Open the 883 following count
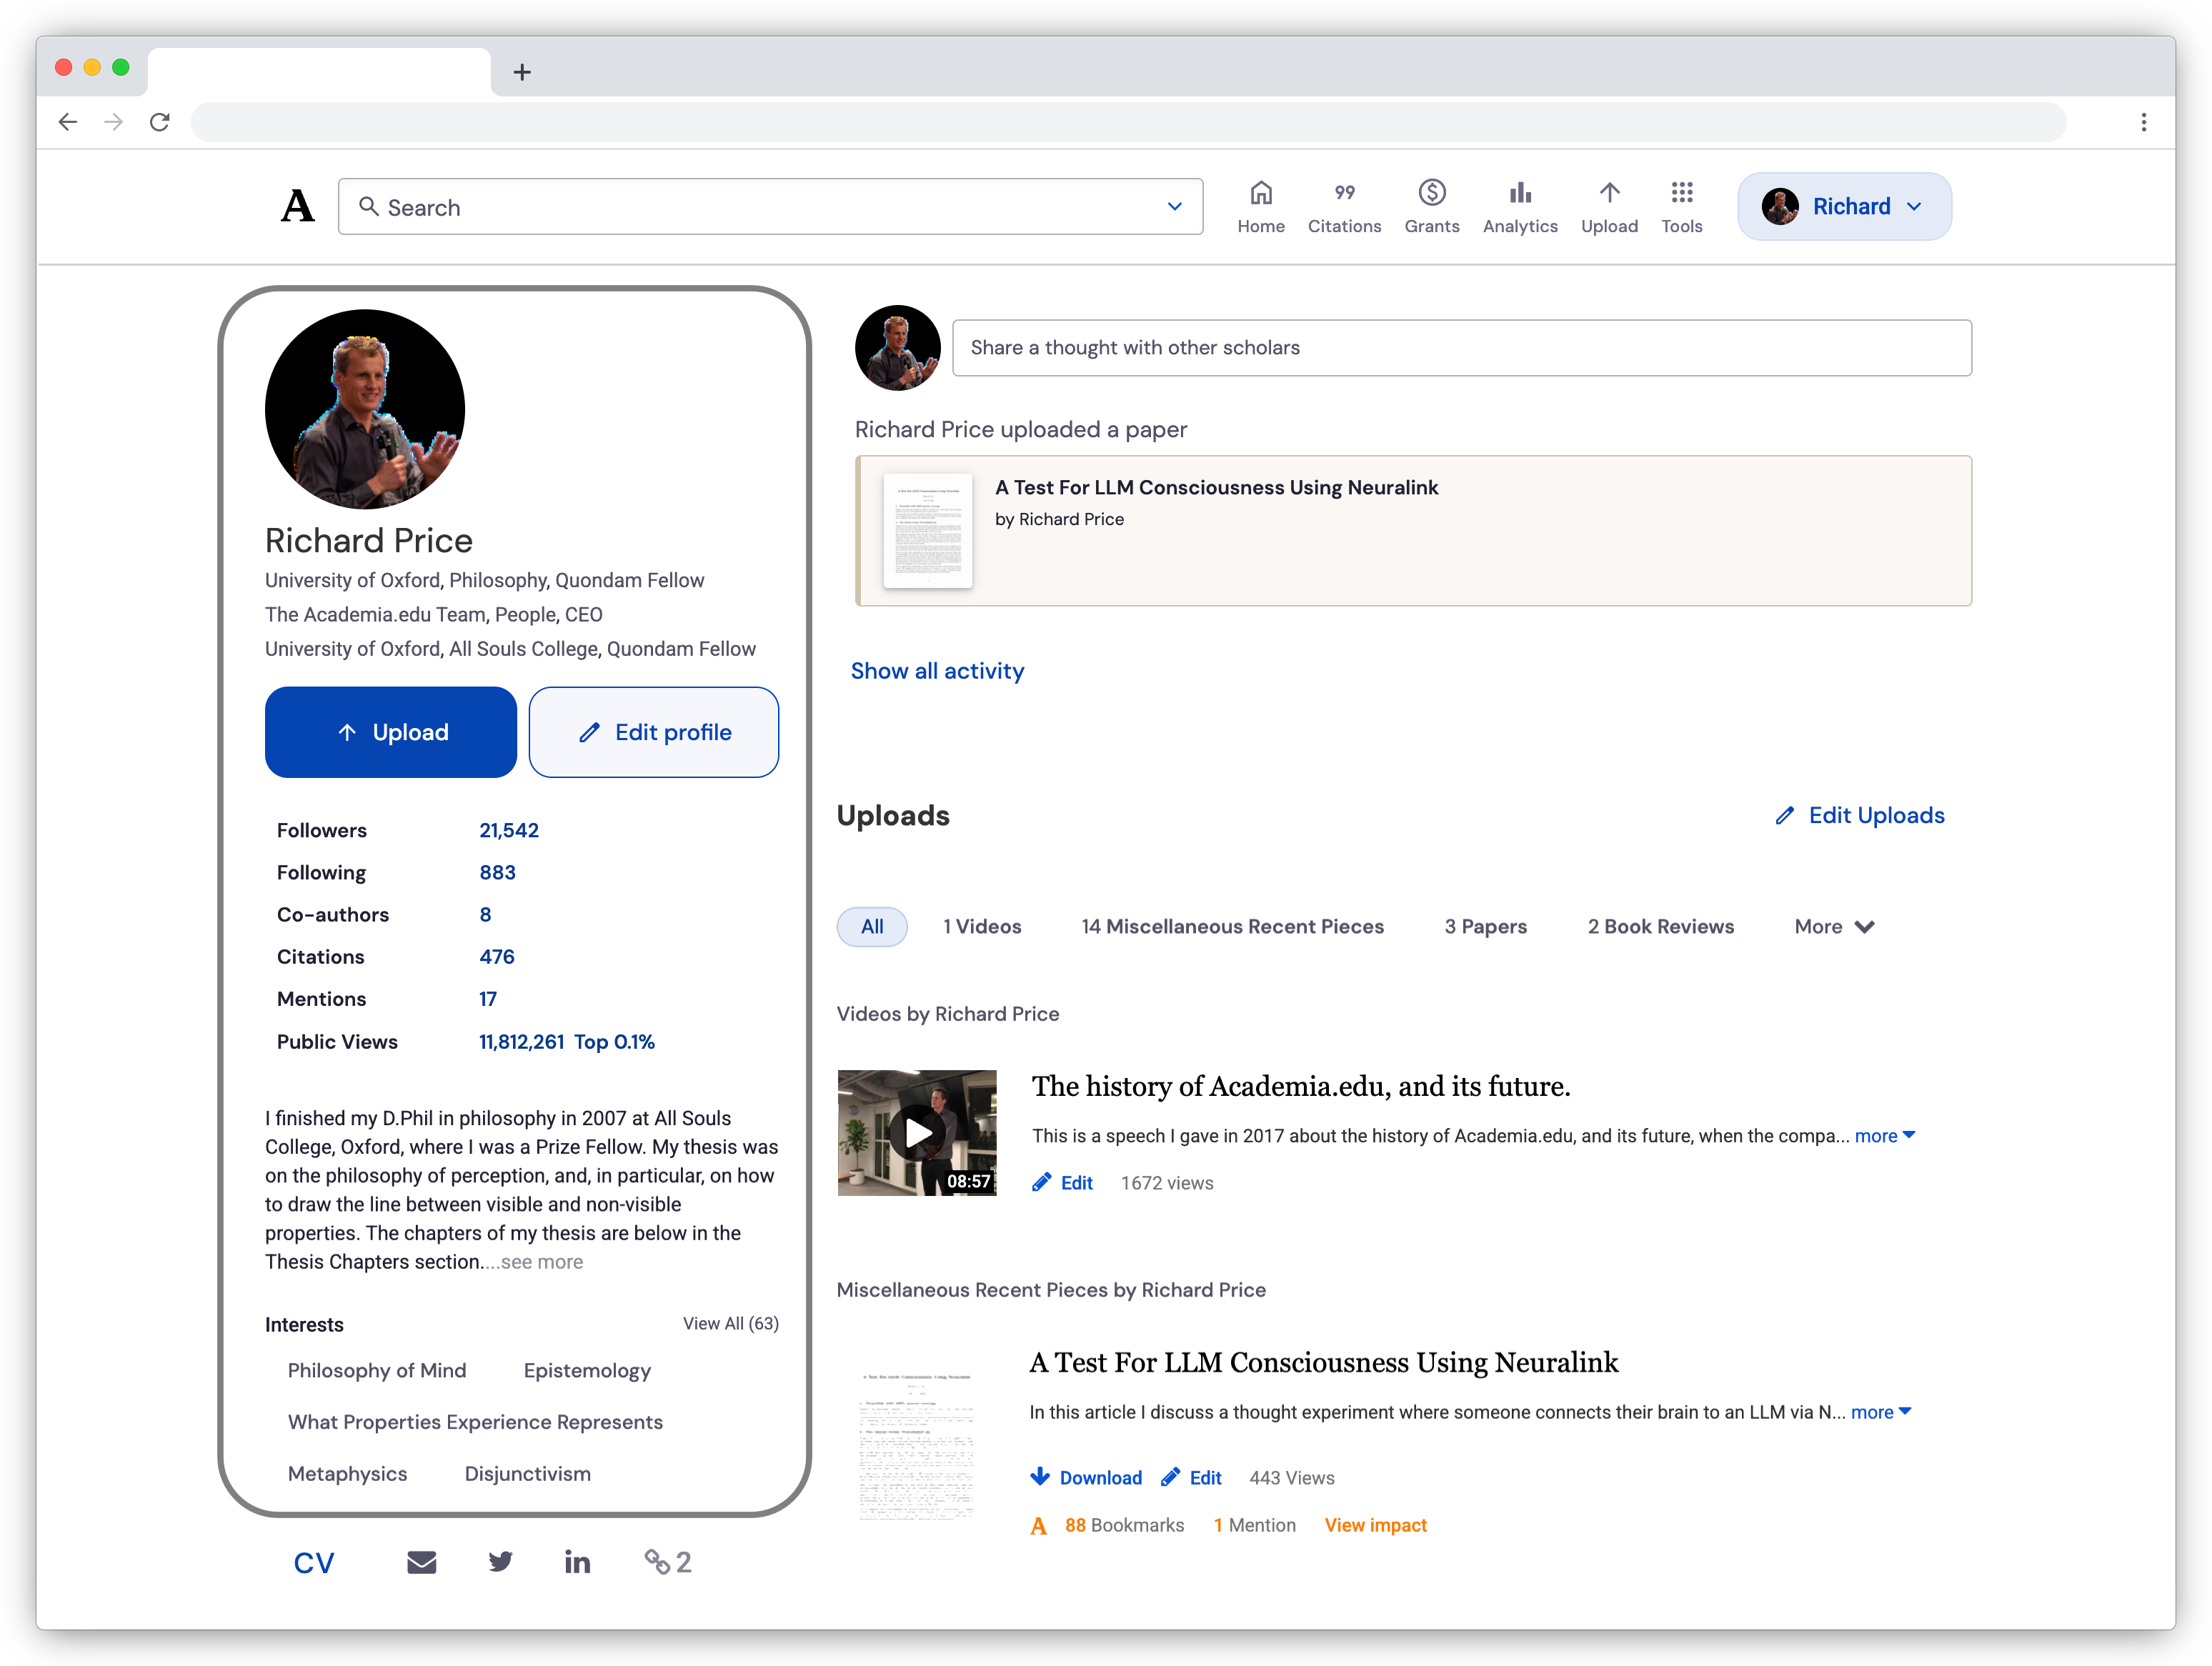The image size is (2212, 1666). (497, 873)
